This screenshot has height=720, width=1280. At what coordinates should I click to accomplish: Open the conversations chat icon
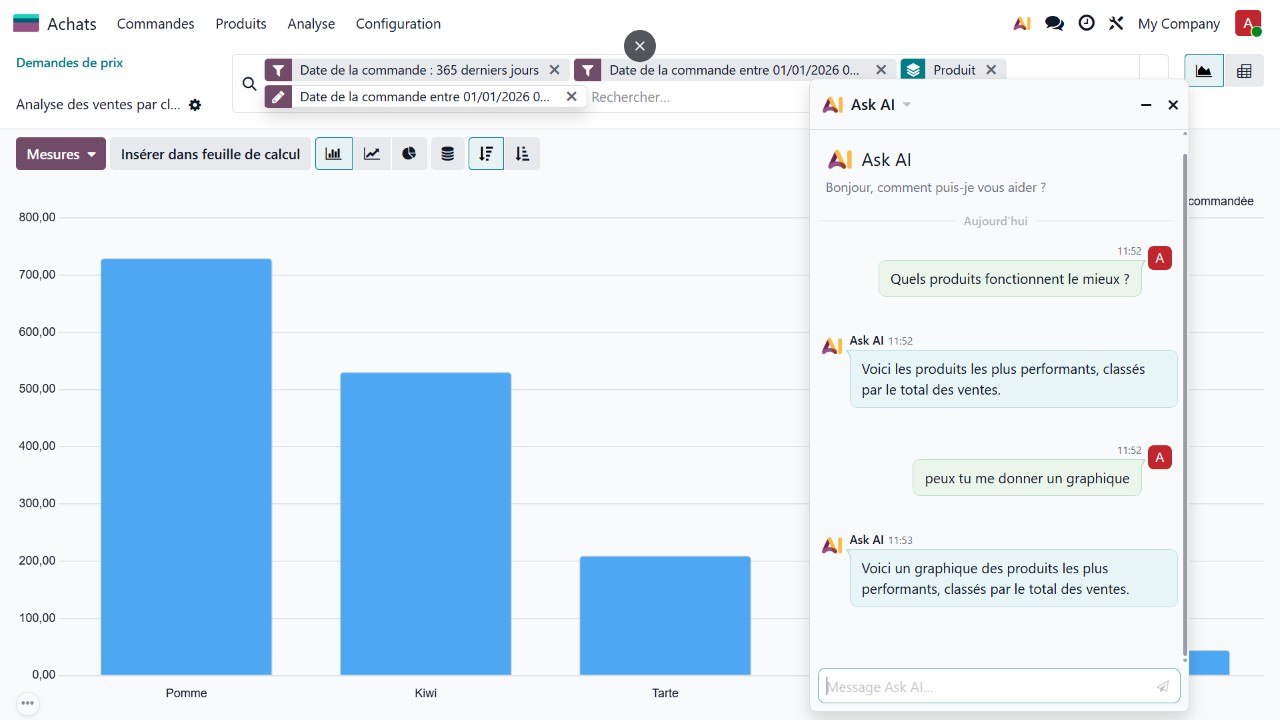[1054, 24]
